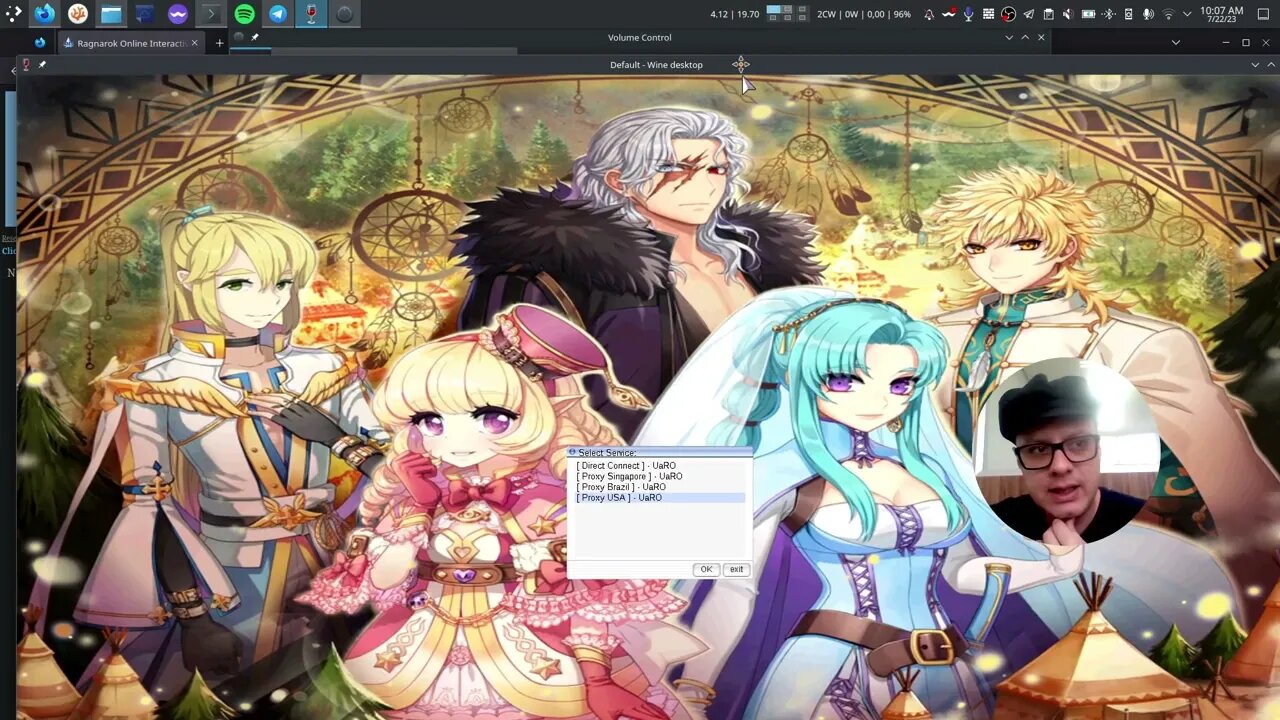
Task: Expand hidden system tray icons
Action: (1187, 14)
